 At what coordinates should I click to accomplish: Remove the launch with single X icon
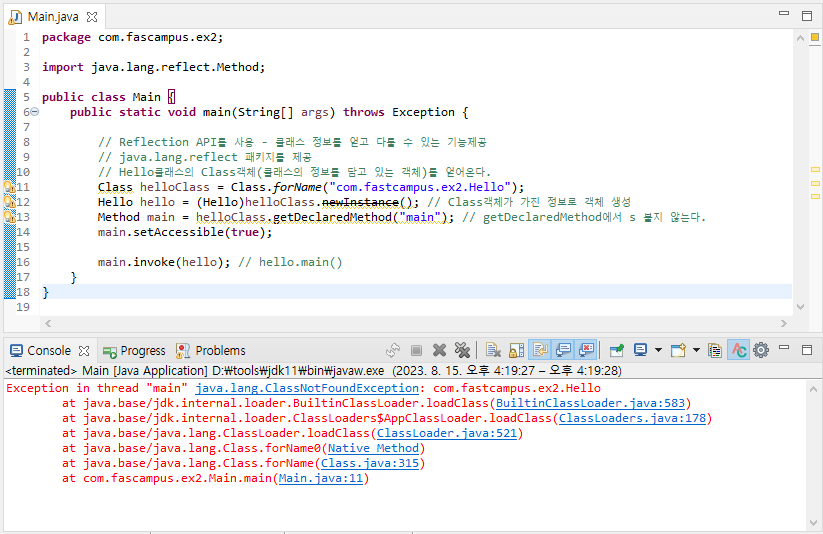point(439,350)
